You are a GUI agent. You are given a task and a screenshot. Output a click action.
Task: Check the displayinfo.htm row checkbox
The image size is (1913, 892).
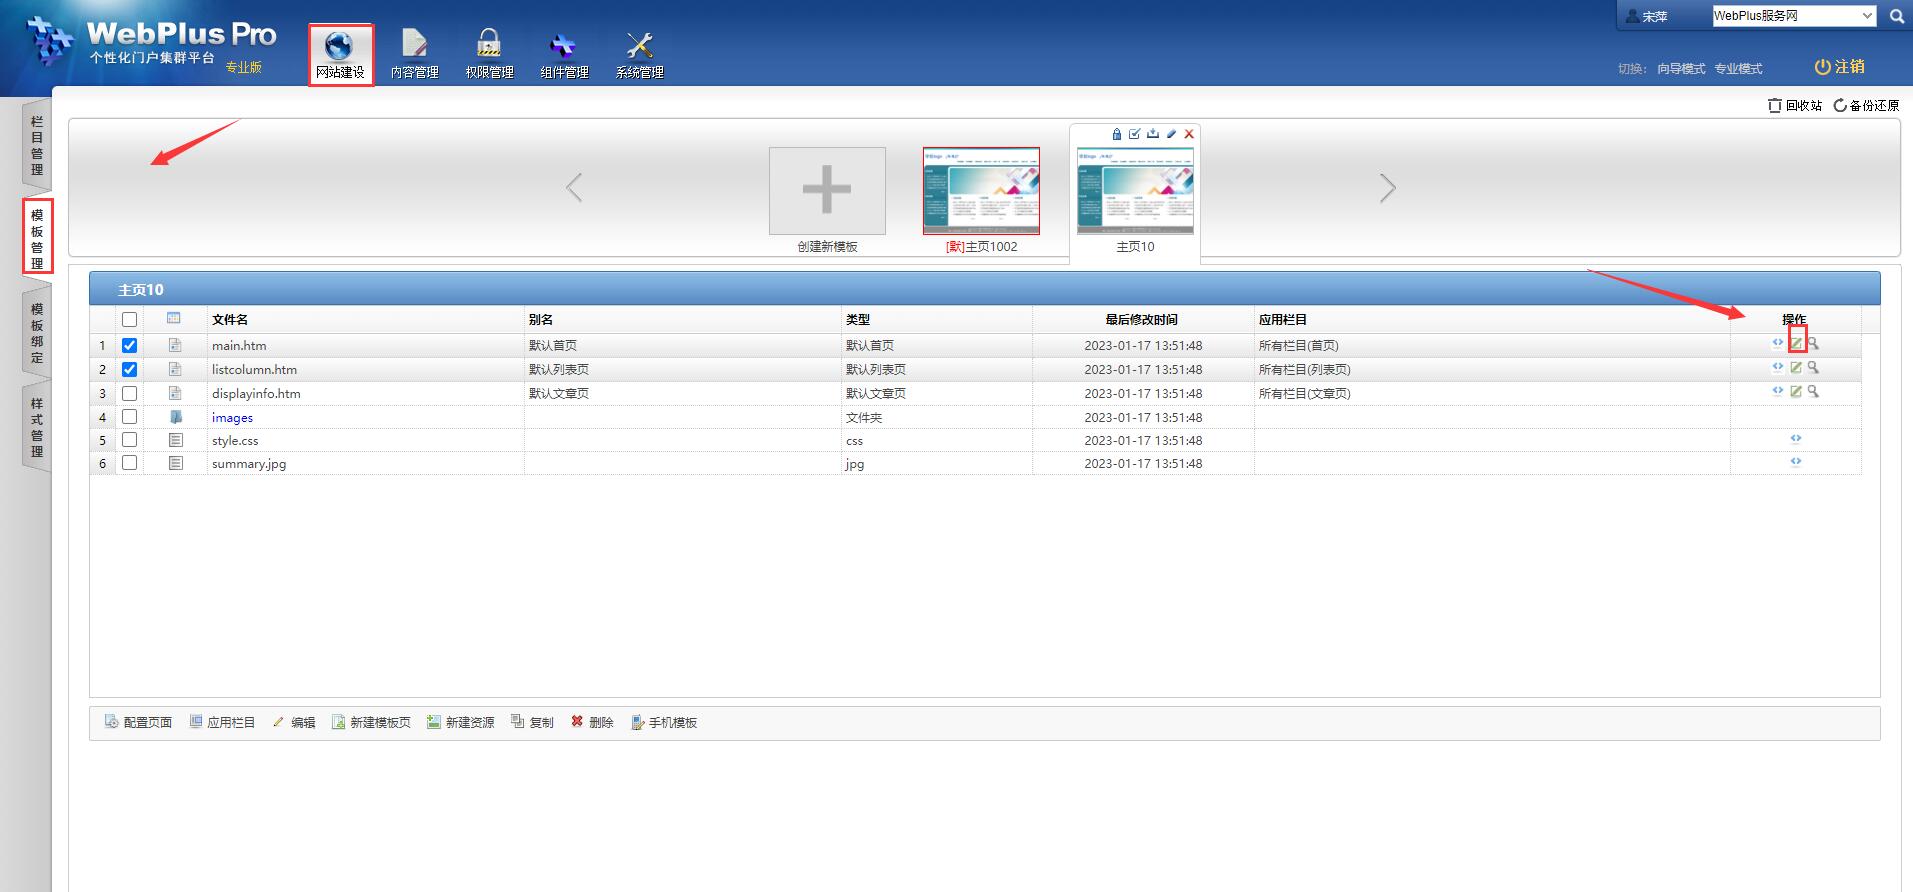(129, 393)
